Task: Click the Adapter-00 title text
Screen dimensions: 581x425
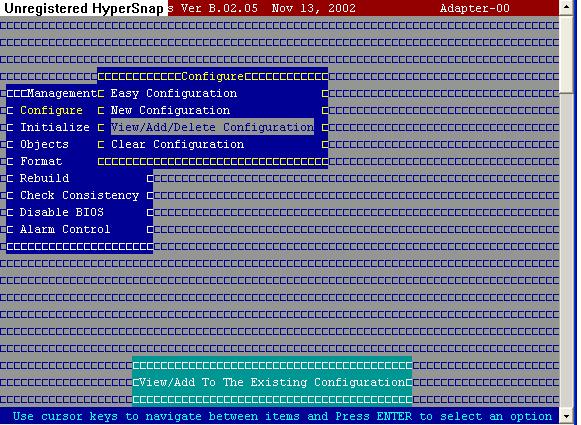Action: [x=475, y=8]
